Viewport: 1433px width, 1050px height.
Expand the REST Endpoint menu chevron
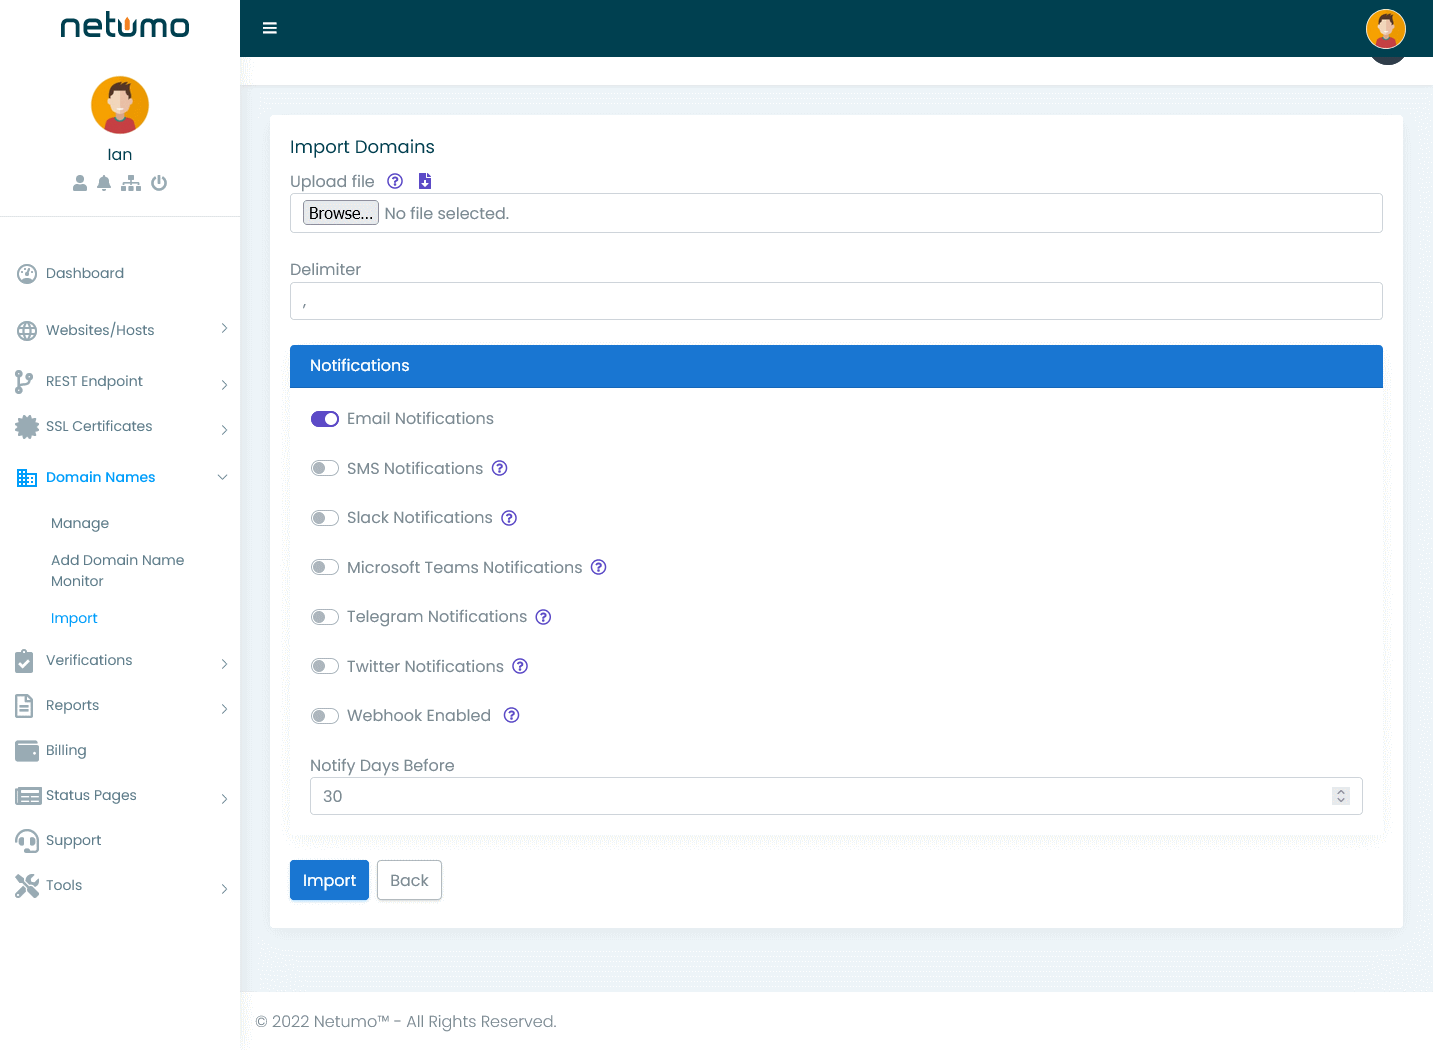224,384
